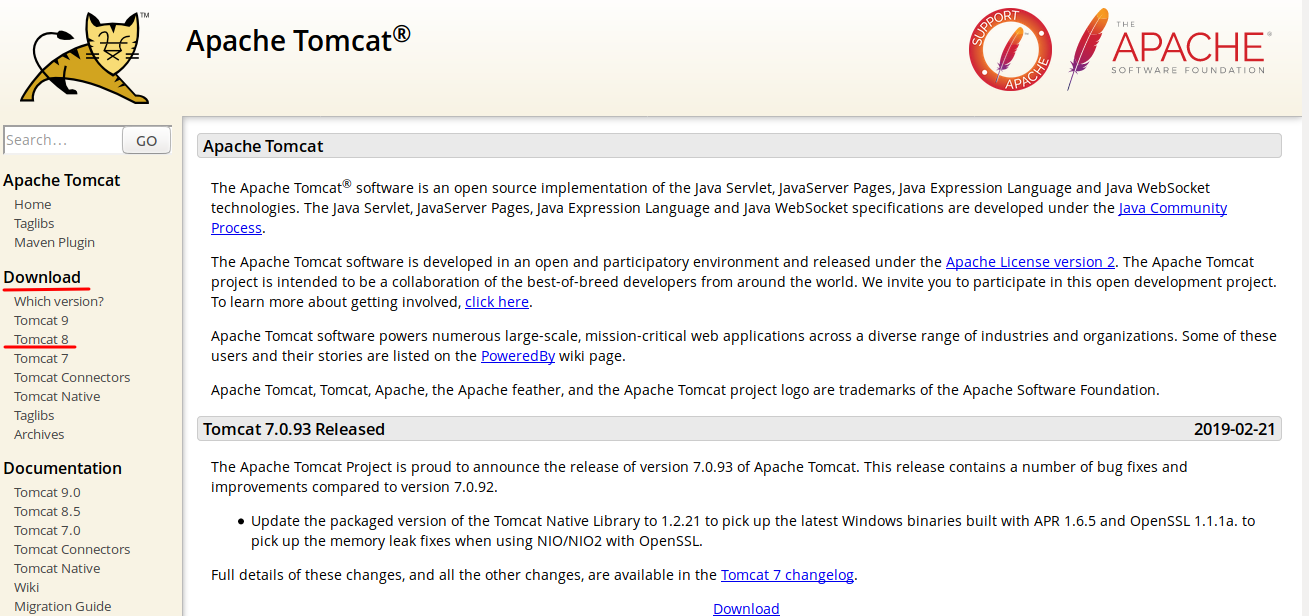Open the Tomcat 8 download page

[x=40, y=339]
